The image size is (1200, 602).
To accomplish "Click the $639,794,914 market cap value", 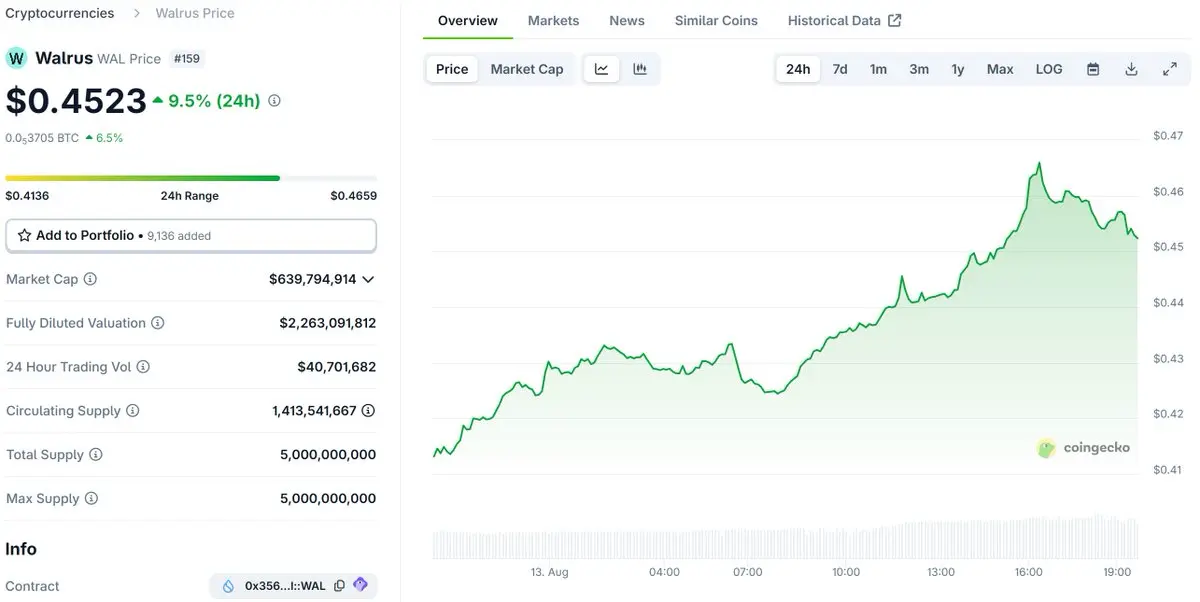I will point(312,279).
